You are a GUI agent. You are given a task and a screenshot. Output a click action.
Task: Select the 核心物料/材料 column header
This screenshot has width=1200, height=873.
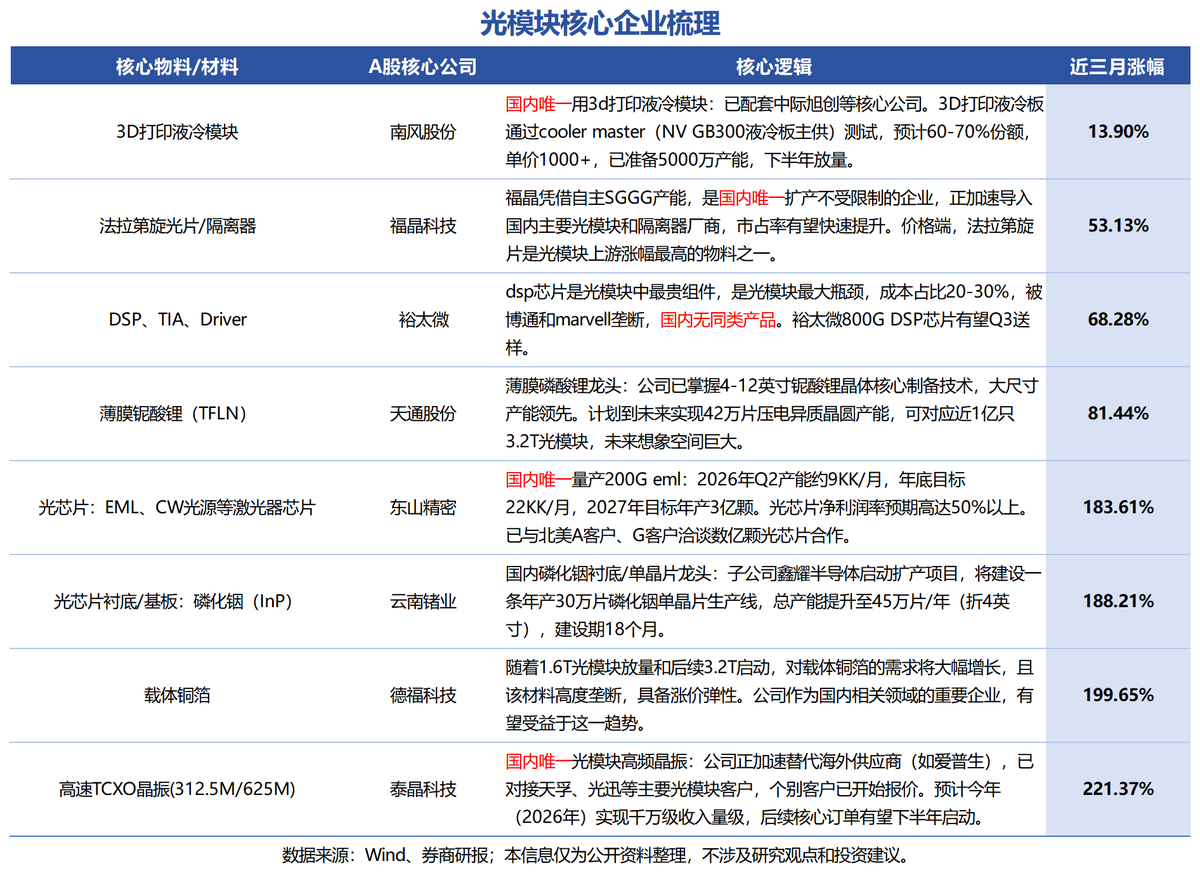click(177, 67)
